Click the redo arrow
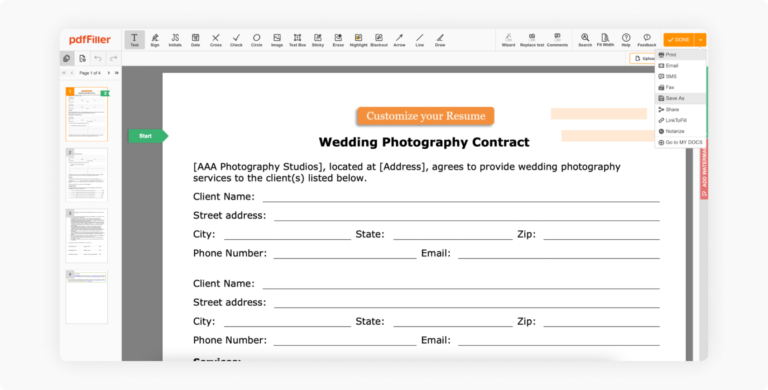Image resolution: width=768 pixels, height=390 pixels. tap(114, 59)
